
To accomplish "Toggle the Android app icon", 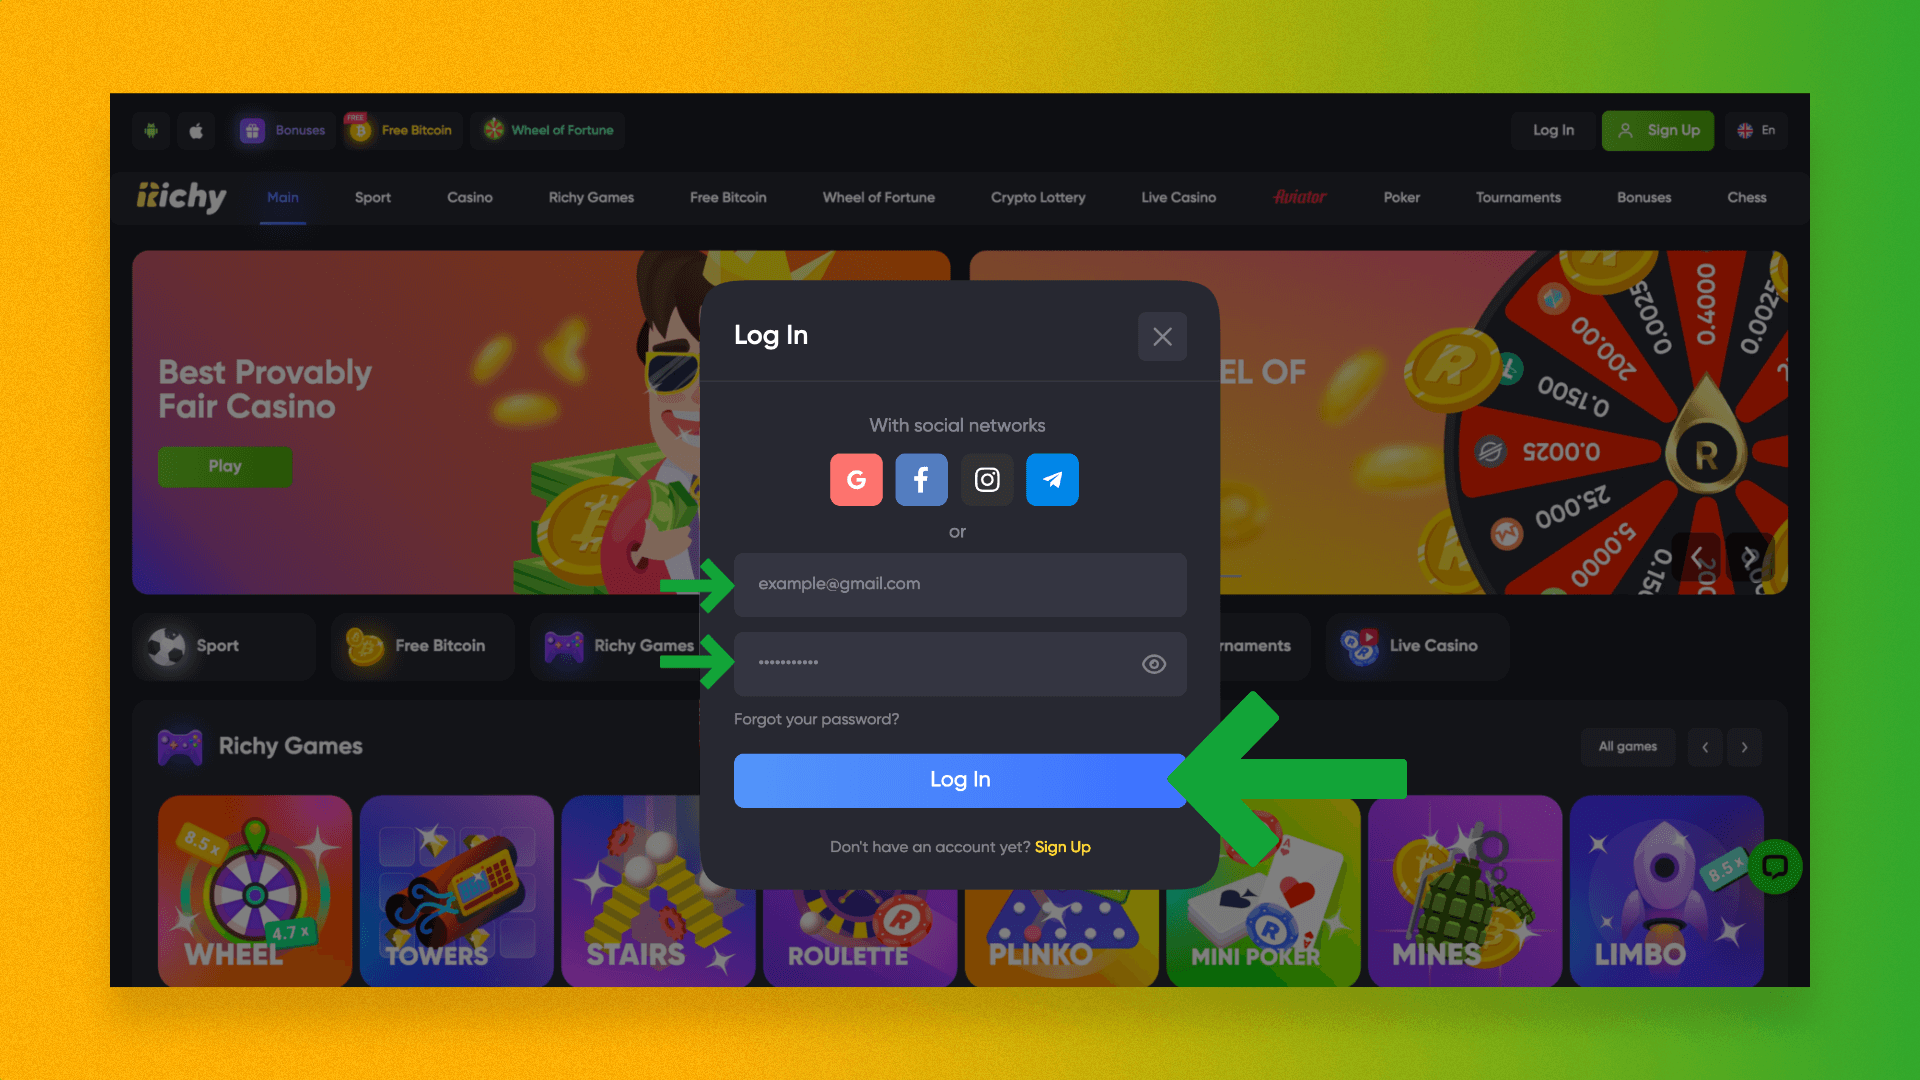I will click(x=150, y=129).
